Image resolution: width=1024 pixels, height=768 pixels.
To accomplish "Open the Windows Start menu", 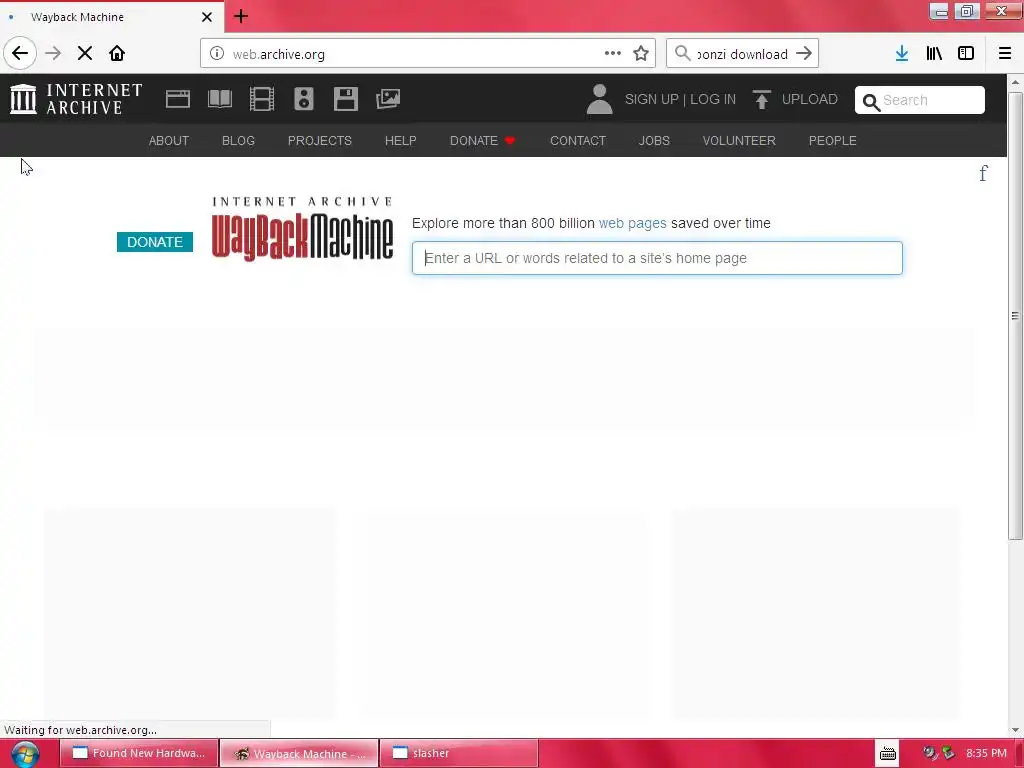I will (24, 754).
